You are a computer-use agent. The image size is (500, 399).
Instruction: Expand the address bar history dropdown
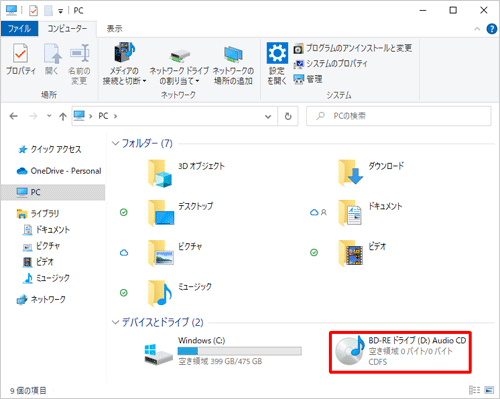(x=268, y=116)
